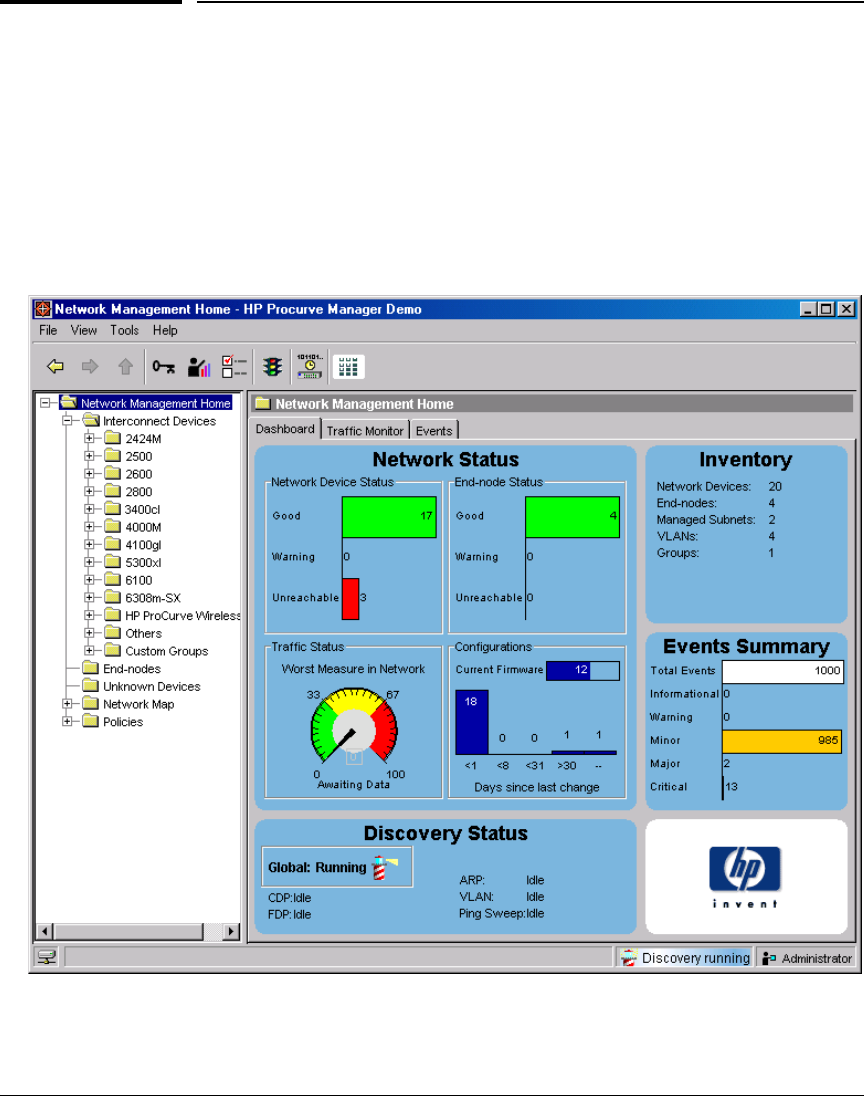The width and height of the screenshot is (864, 1096).
Task: Click the blue <1 days bar showing 18
Action: [x=472, y=722]
